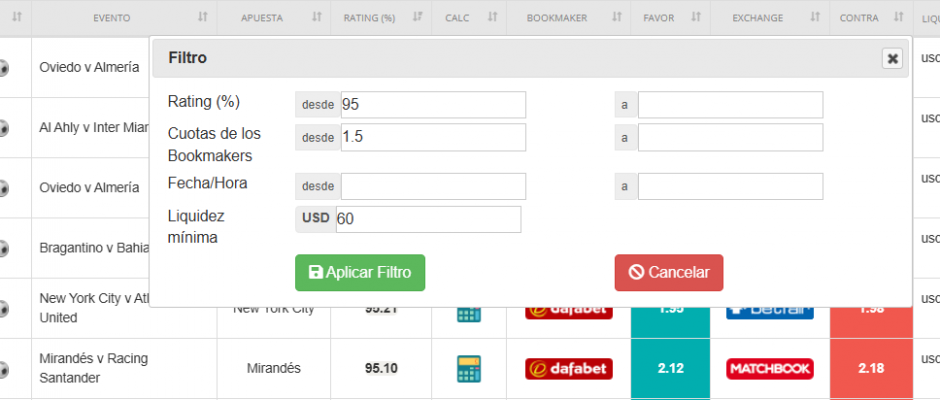The width and height of the screenshot is (940, 400).
Task: Sort by Rating (%) column header
Action: [380, 18]
